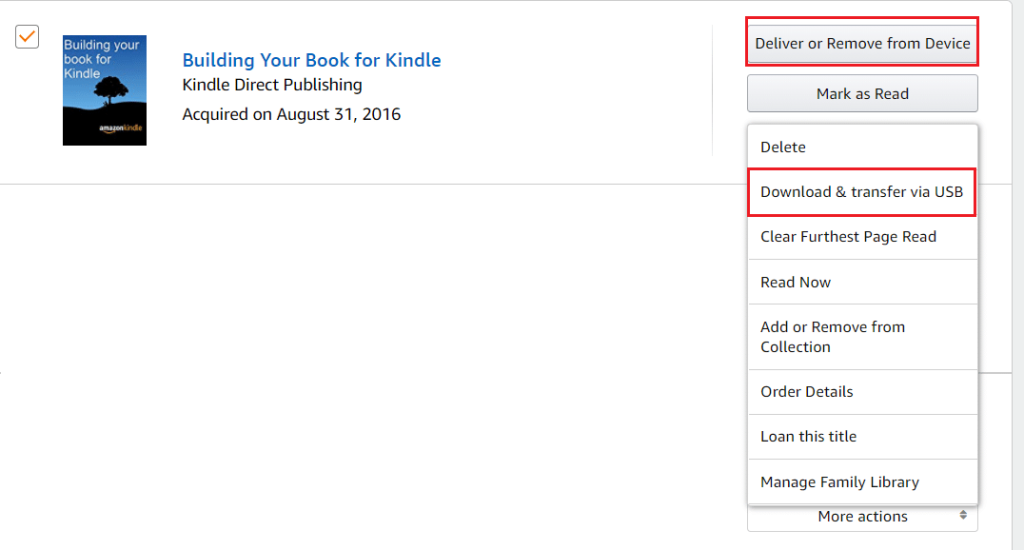Collapse the More actions dropdown

(x=862, y=517)
